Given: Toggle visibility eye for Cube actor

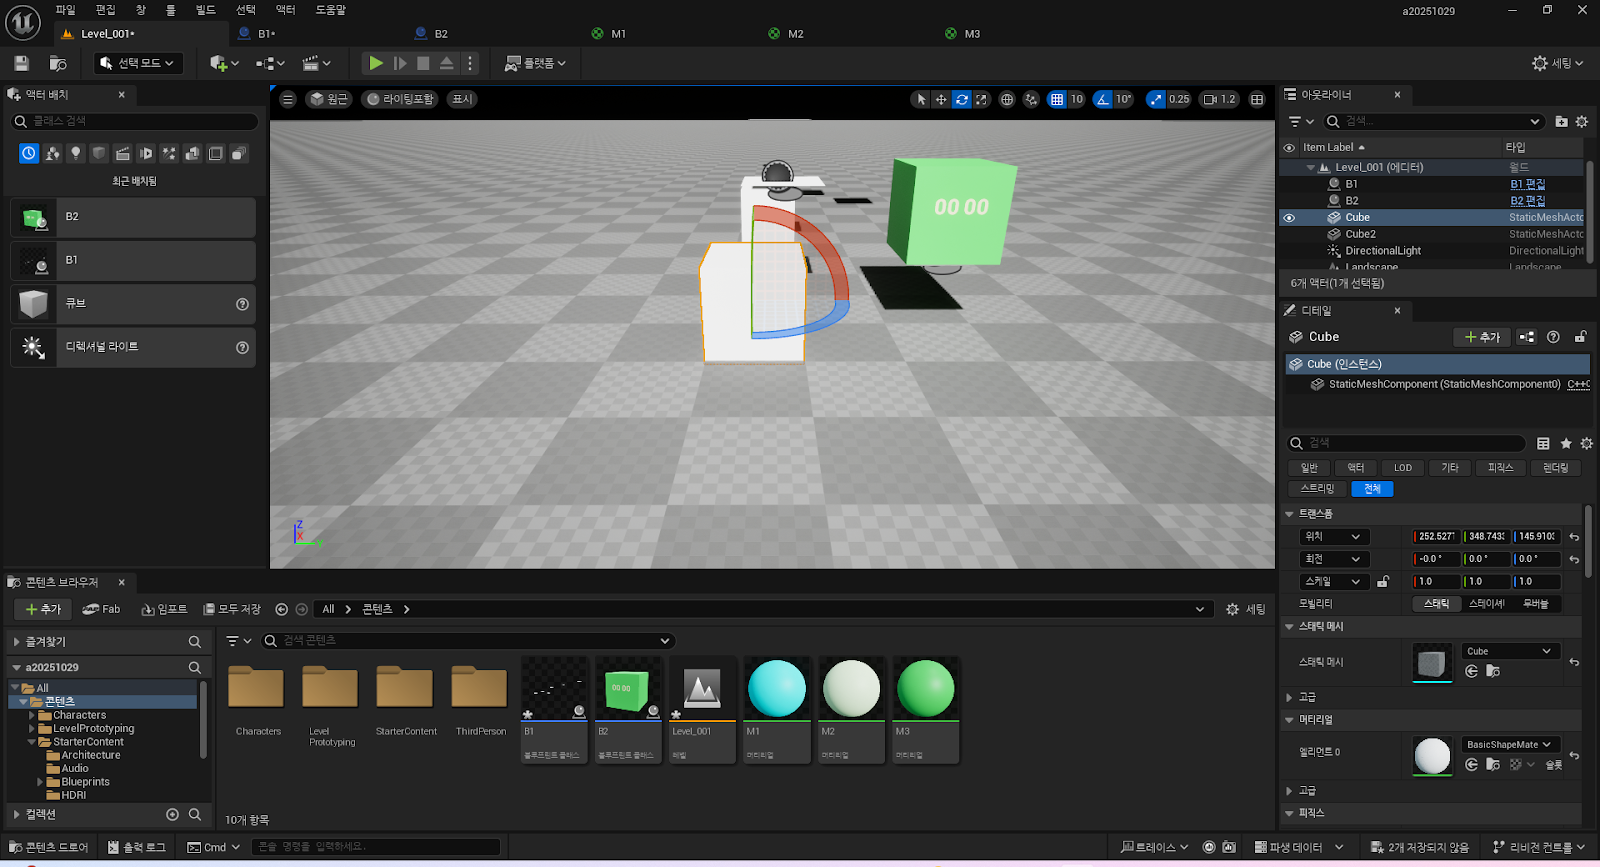Looking at the screenshot, I should [1289, 218].
